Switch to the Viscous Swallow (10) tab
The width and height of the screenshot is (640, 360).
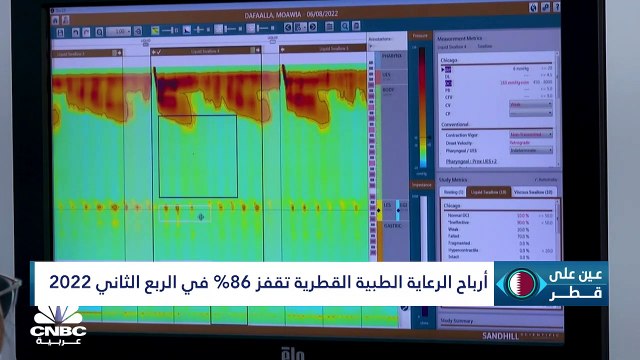point(533,192)
